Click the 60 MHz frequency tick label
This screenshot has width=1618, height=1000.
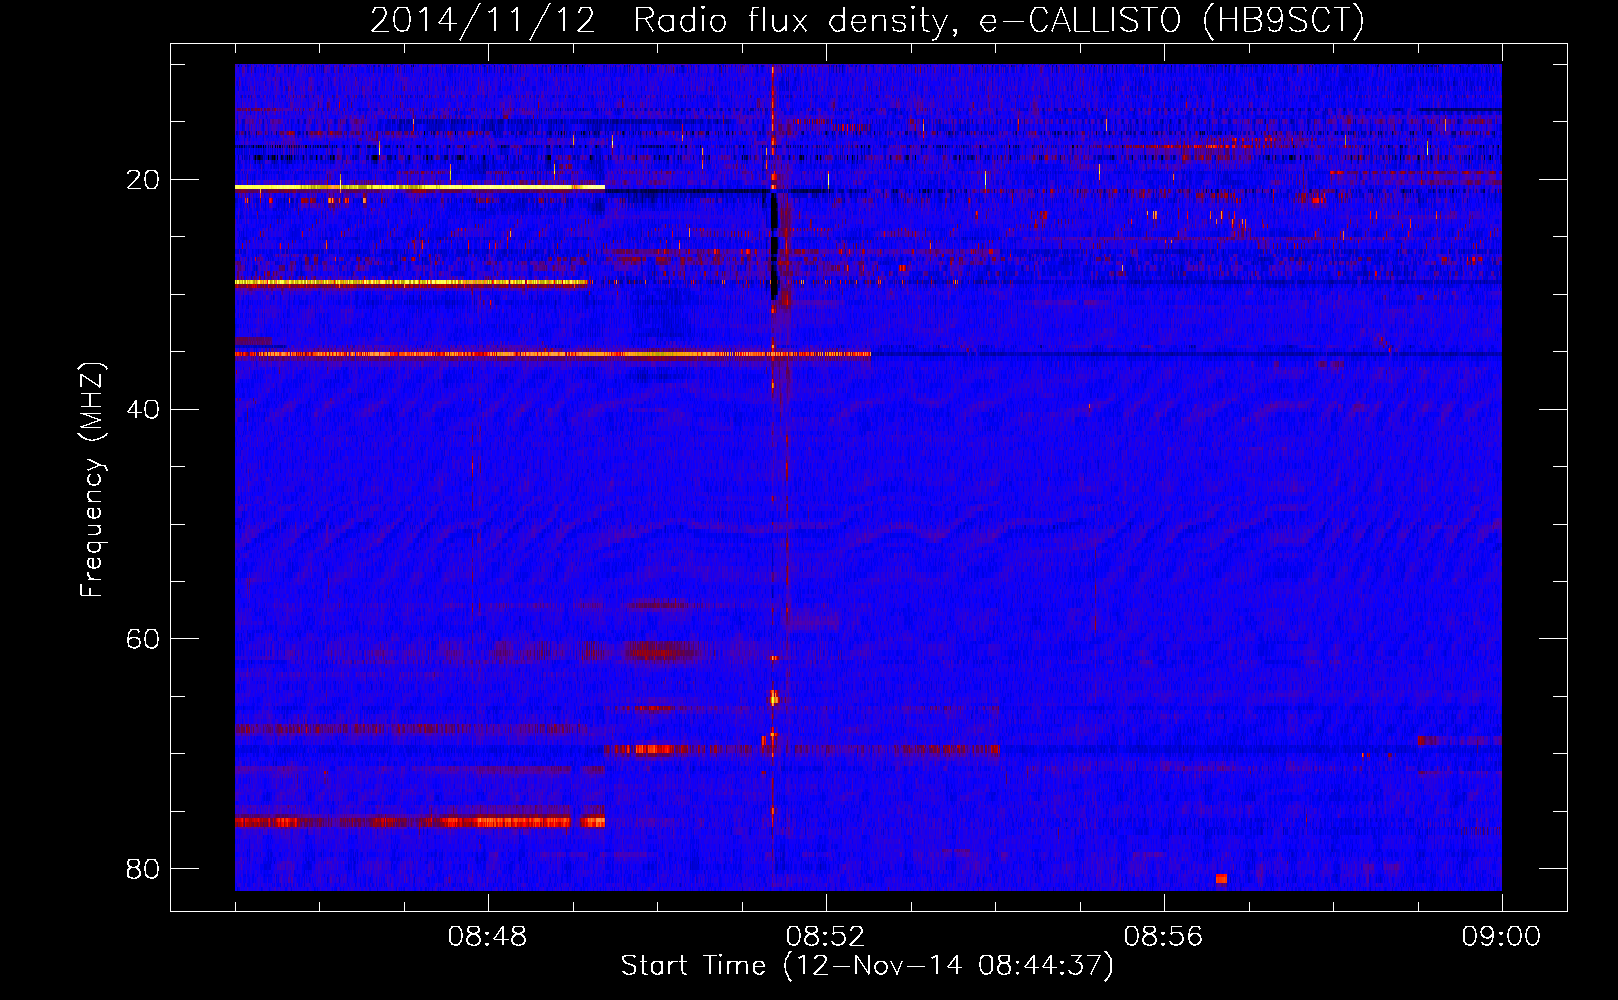coord(143,638)
